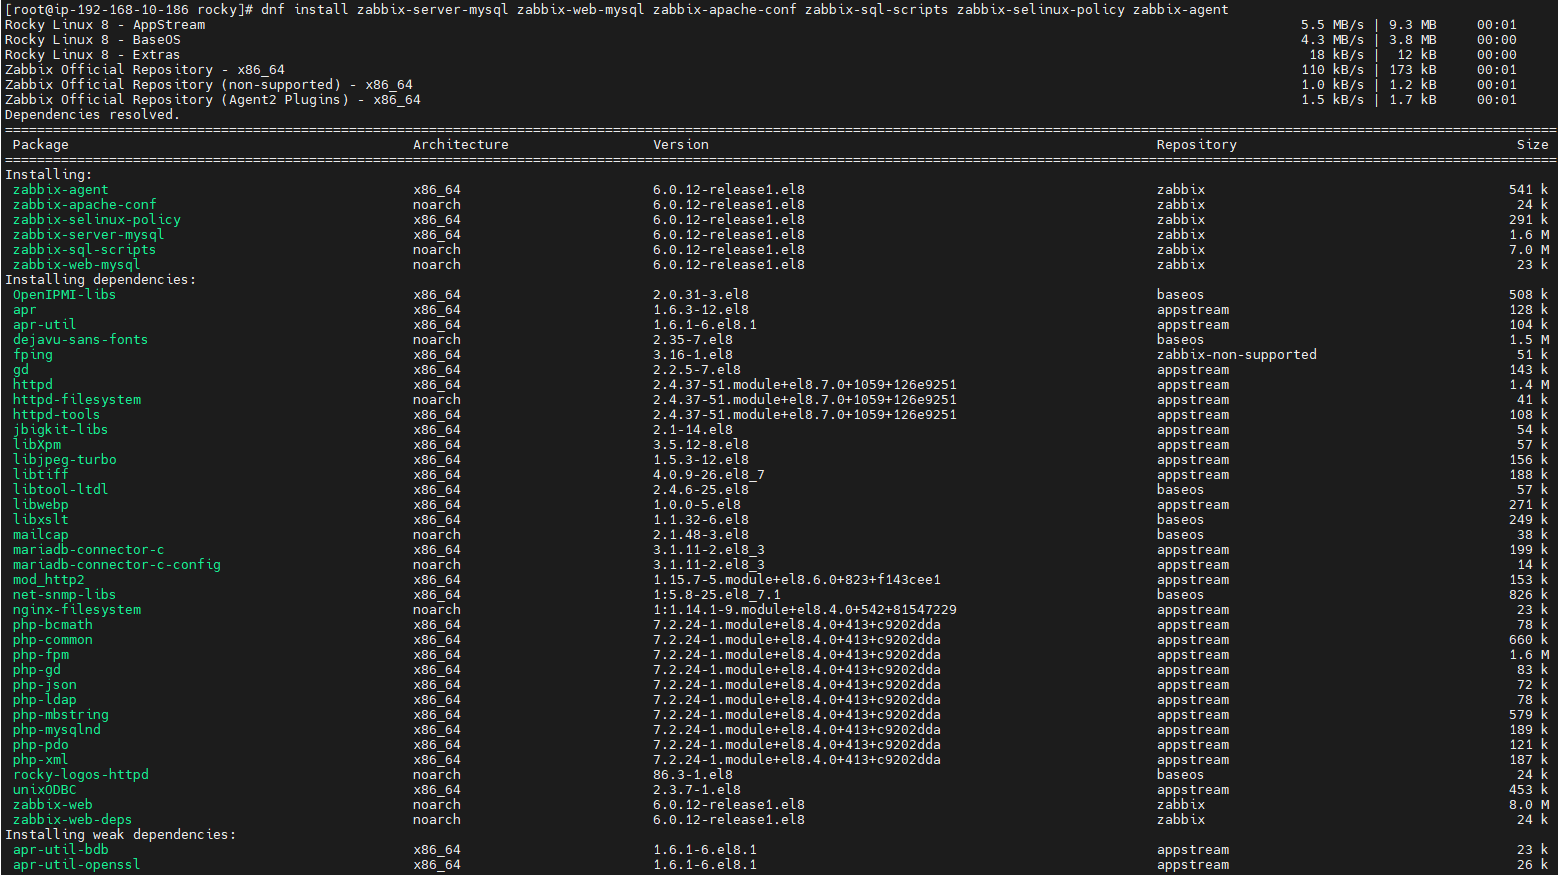
Task: Click the apr-util-openssl weak dependency
Action: point(76,864)
